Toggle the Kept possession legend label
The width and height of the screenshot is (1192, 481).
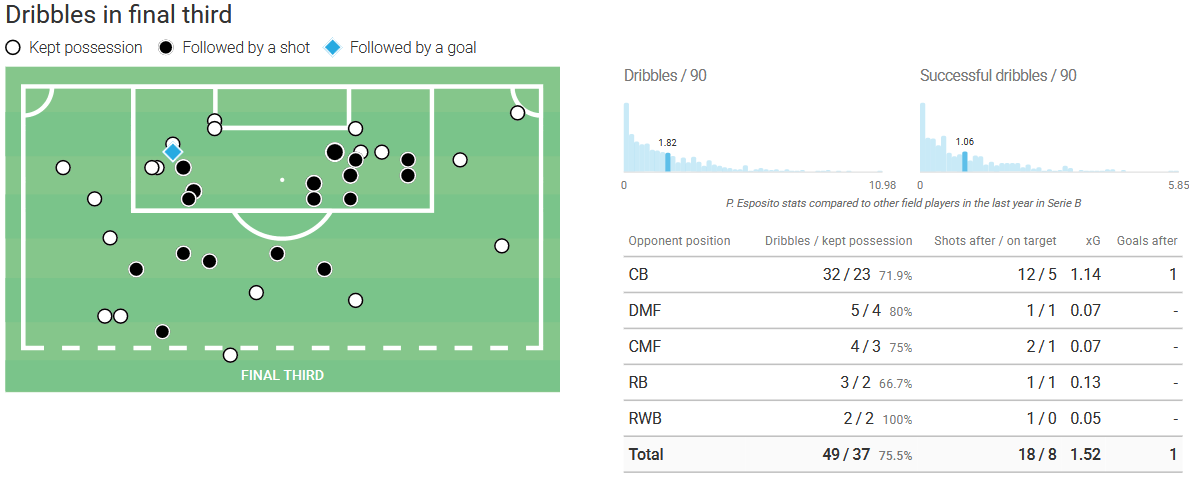point(86,47)
